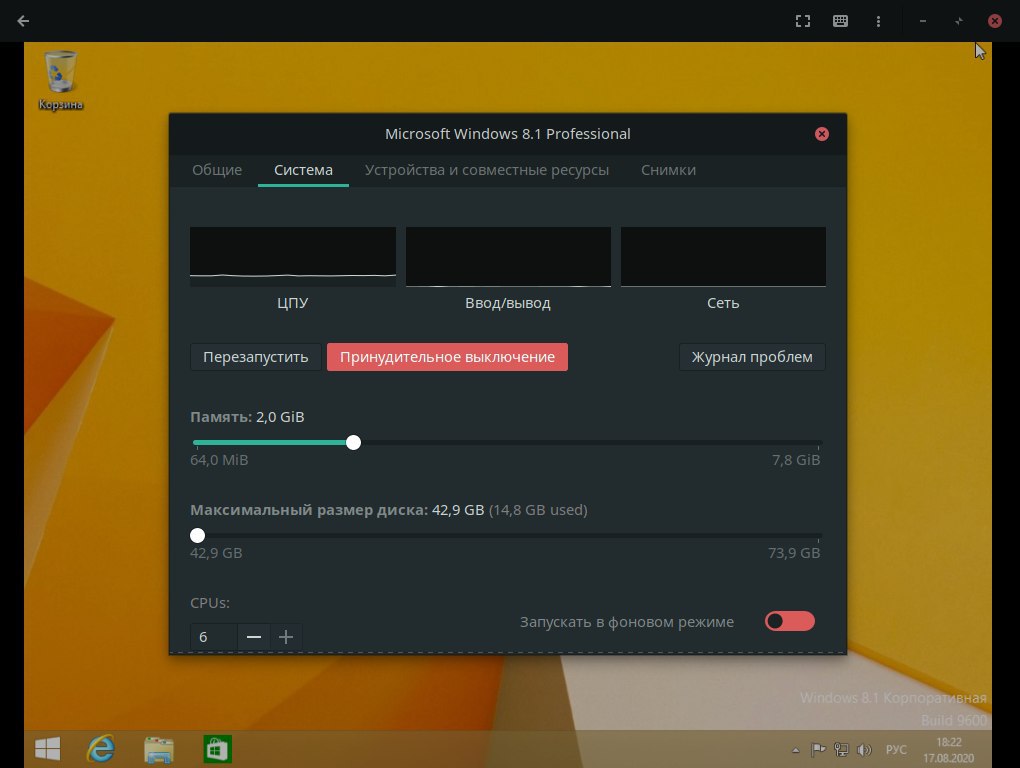Click the 64,0 MiB minimum memory label
The width and height of the screenshot is (1020, 768).
[219, 460]
